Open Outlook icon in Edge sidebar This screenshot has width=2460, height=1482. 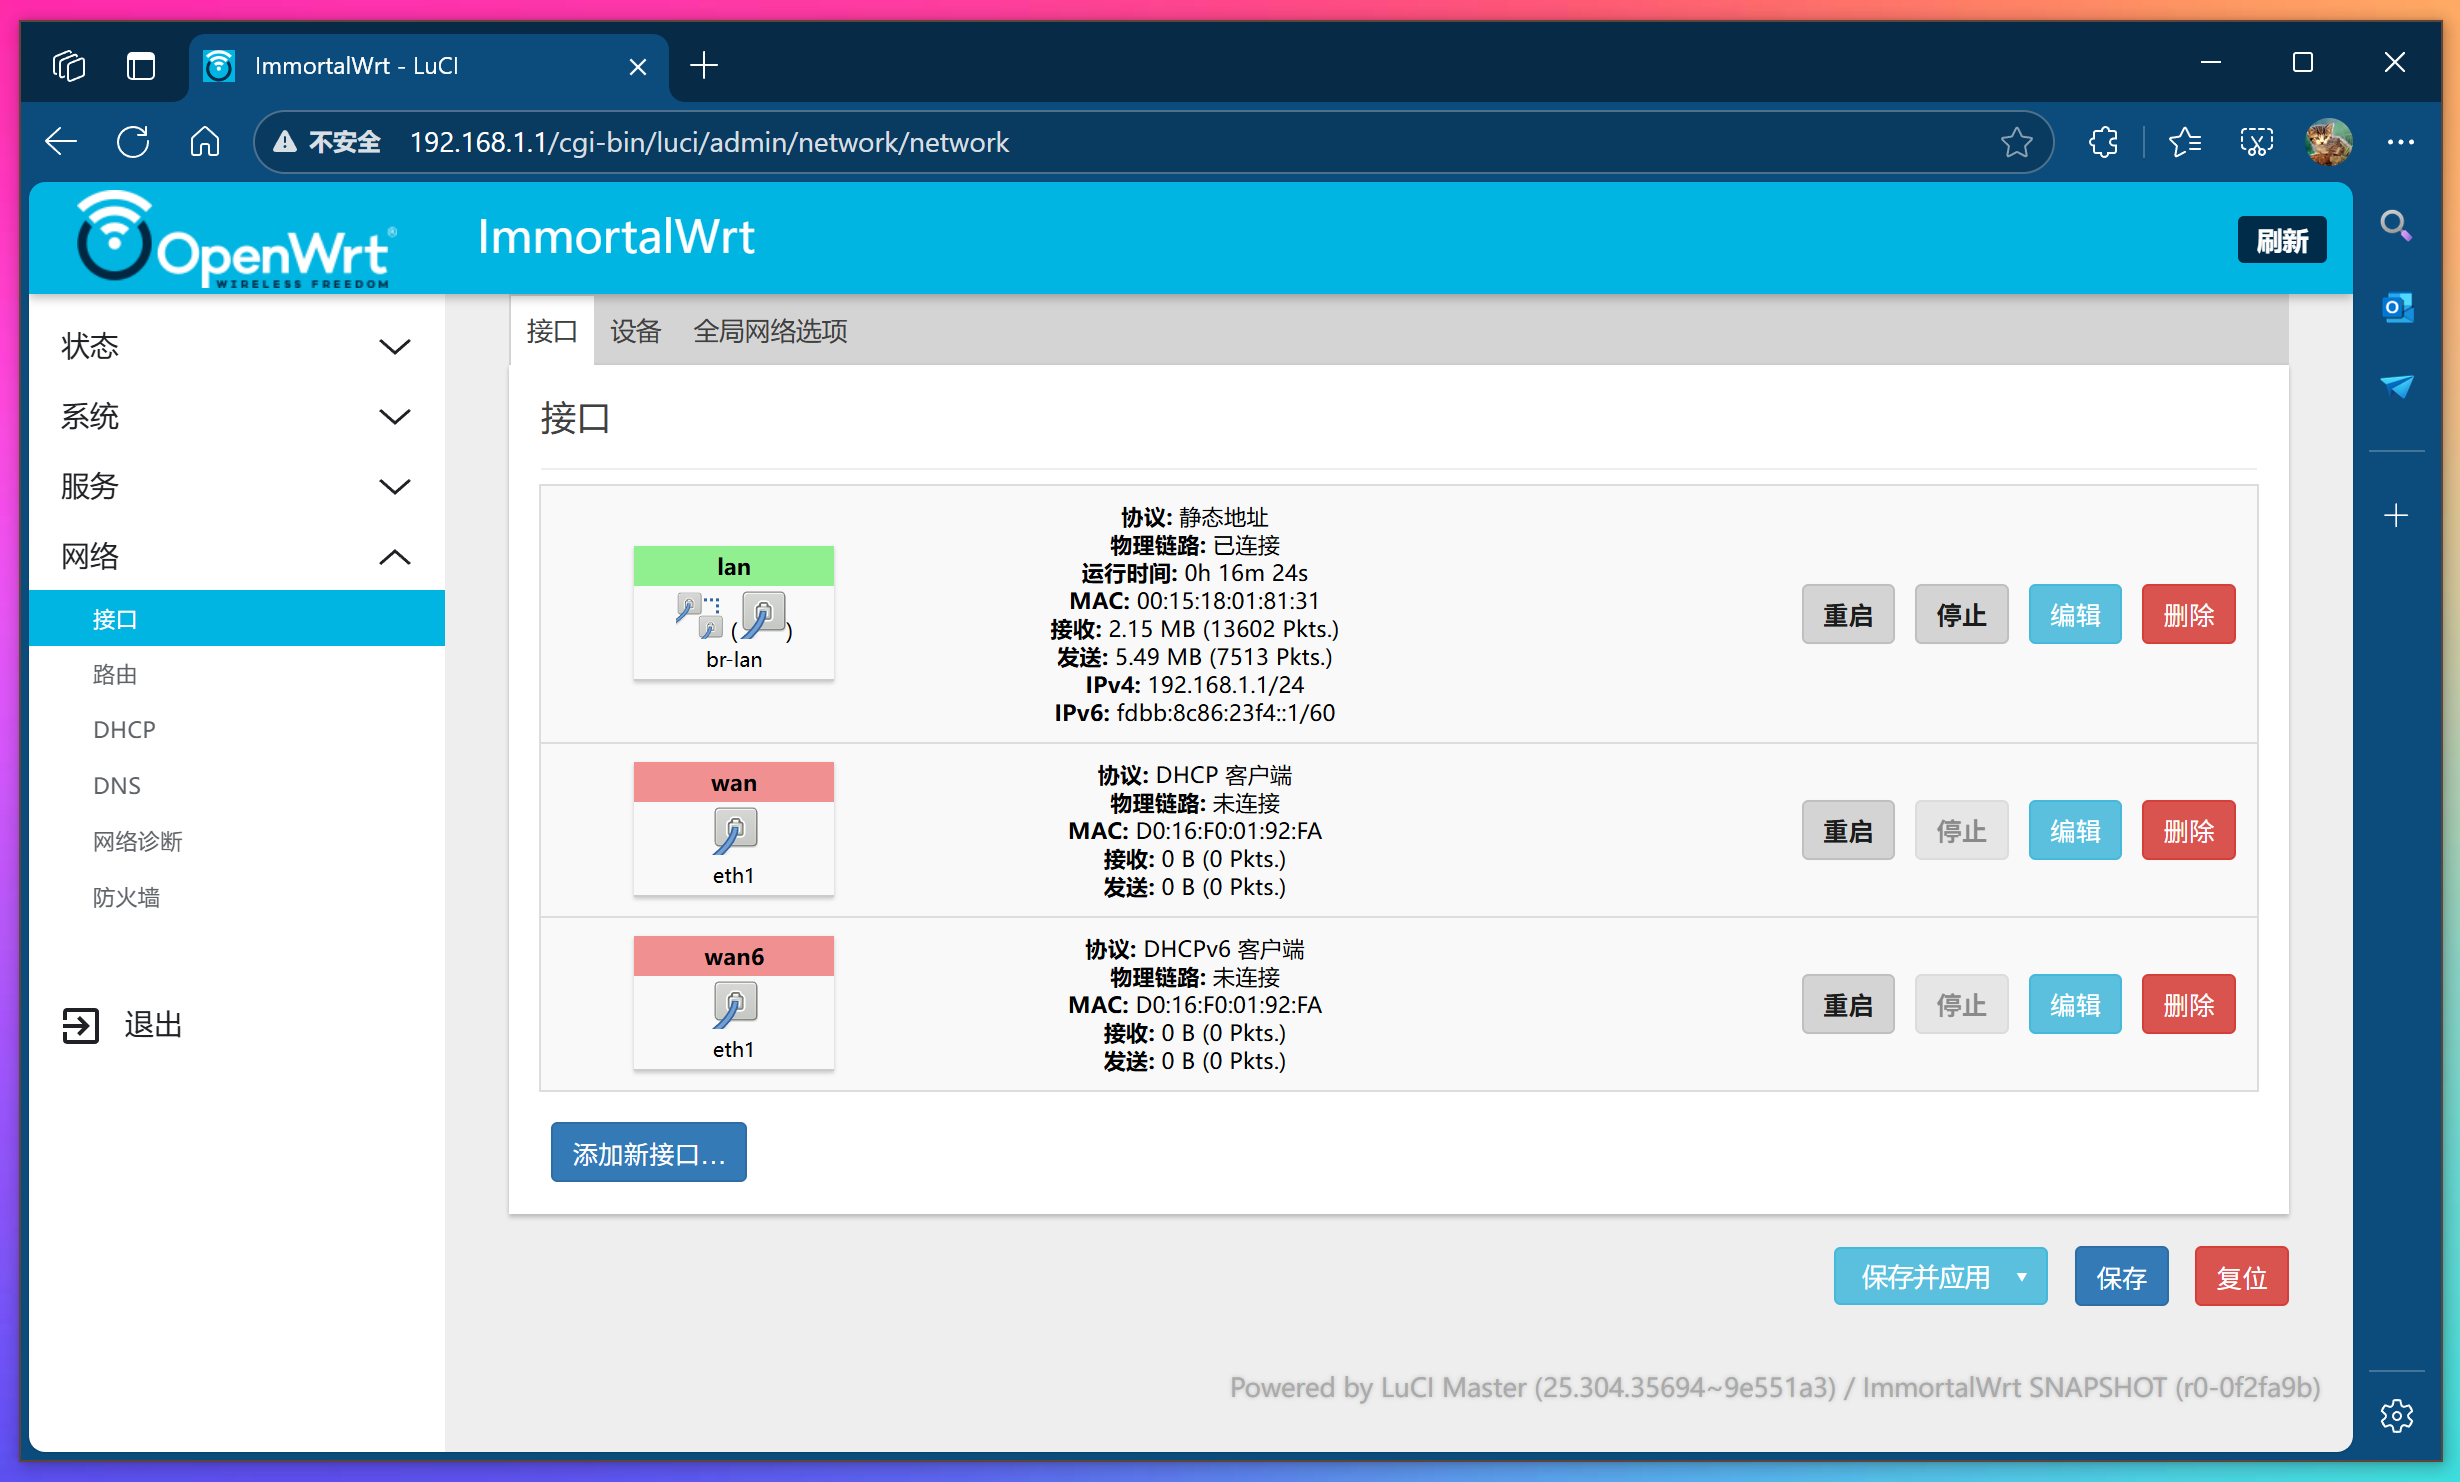(2397, 307)
